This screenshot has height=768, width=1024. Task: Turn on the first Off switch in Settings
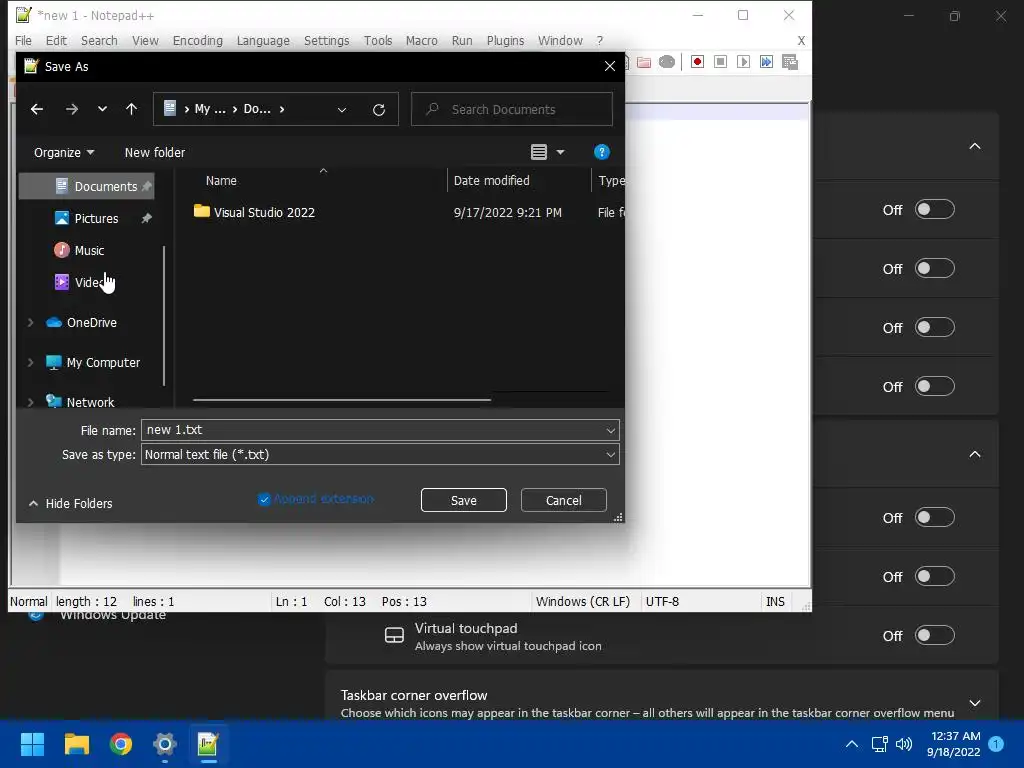tap(935, 210)
